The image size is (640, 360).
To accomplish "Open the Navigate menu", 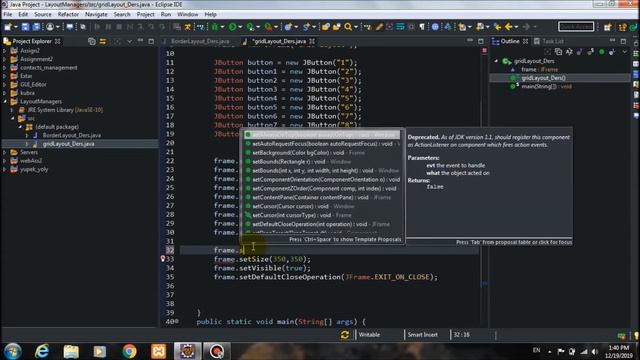I will pos(96,14).
